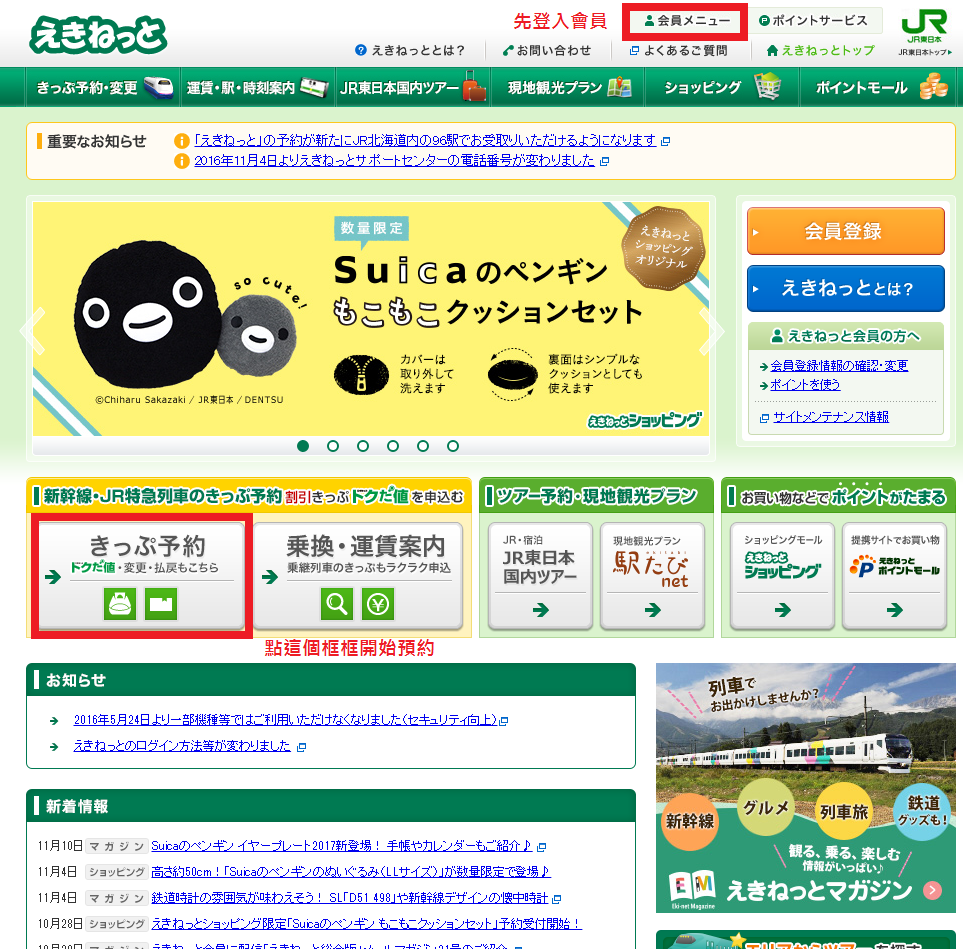Open 2016年5月24日 security notice link
This screenshot has width=963, height=949.
286,720
